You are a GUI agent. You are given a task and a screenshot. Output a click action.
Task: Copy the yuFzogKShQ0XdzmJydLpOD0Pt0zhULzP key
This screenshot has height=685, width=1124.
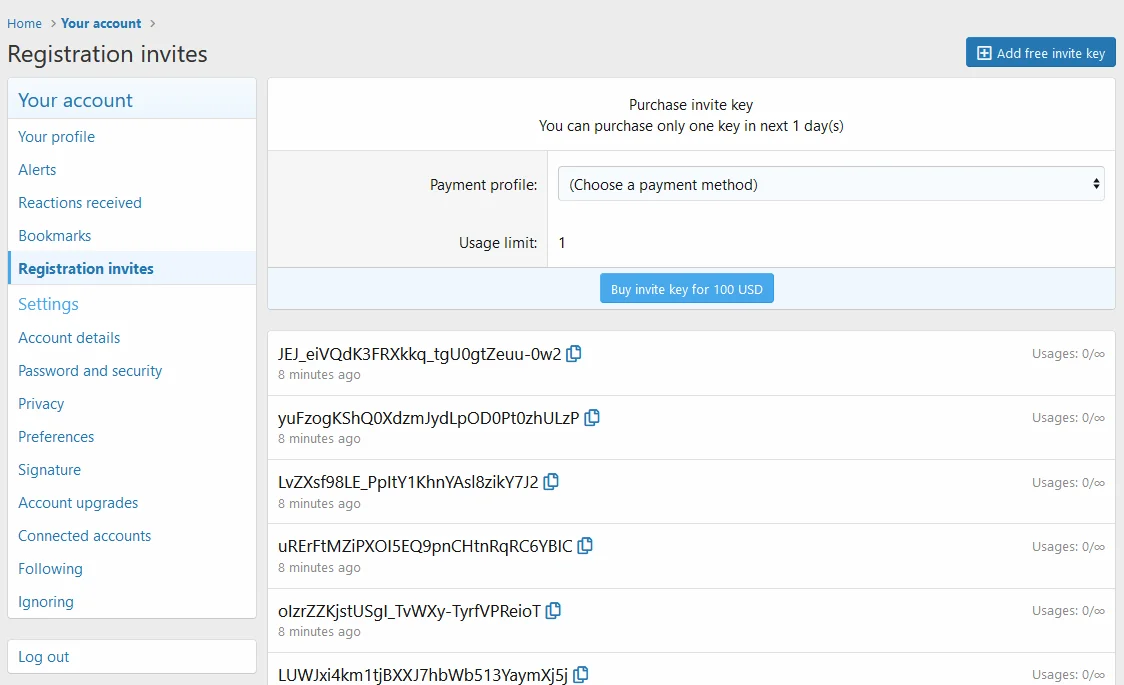[592, 418]
